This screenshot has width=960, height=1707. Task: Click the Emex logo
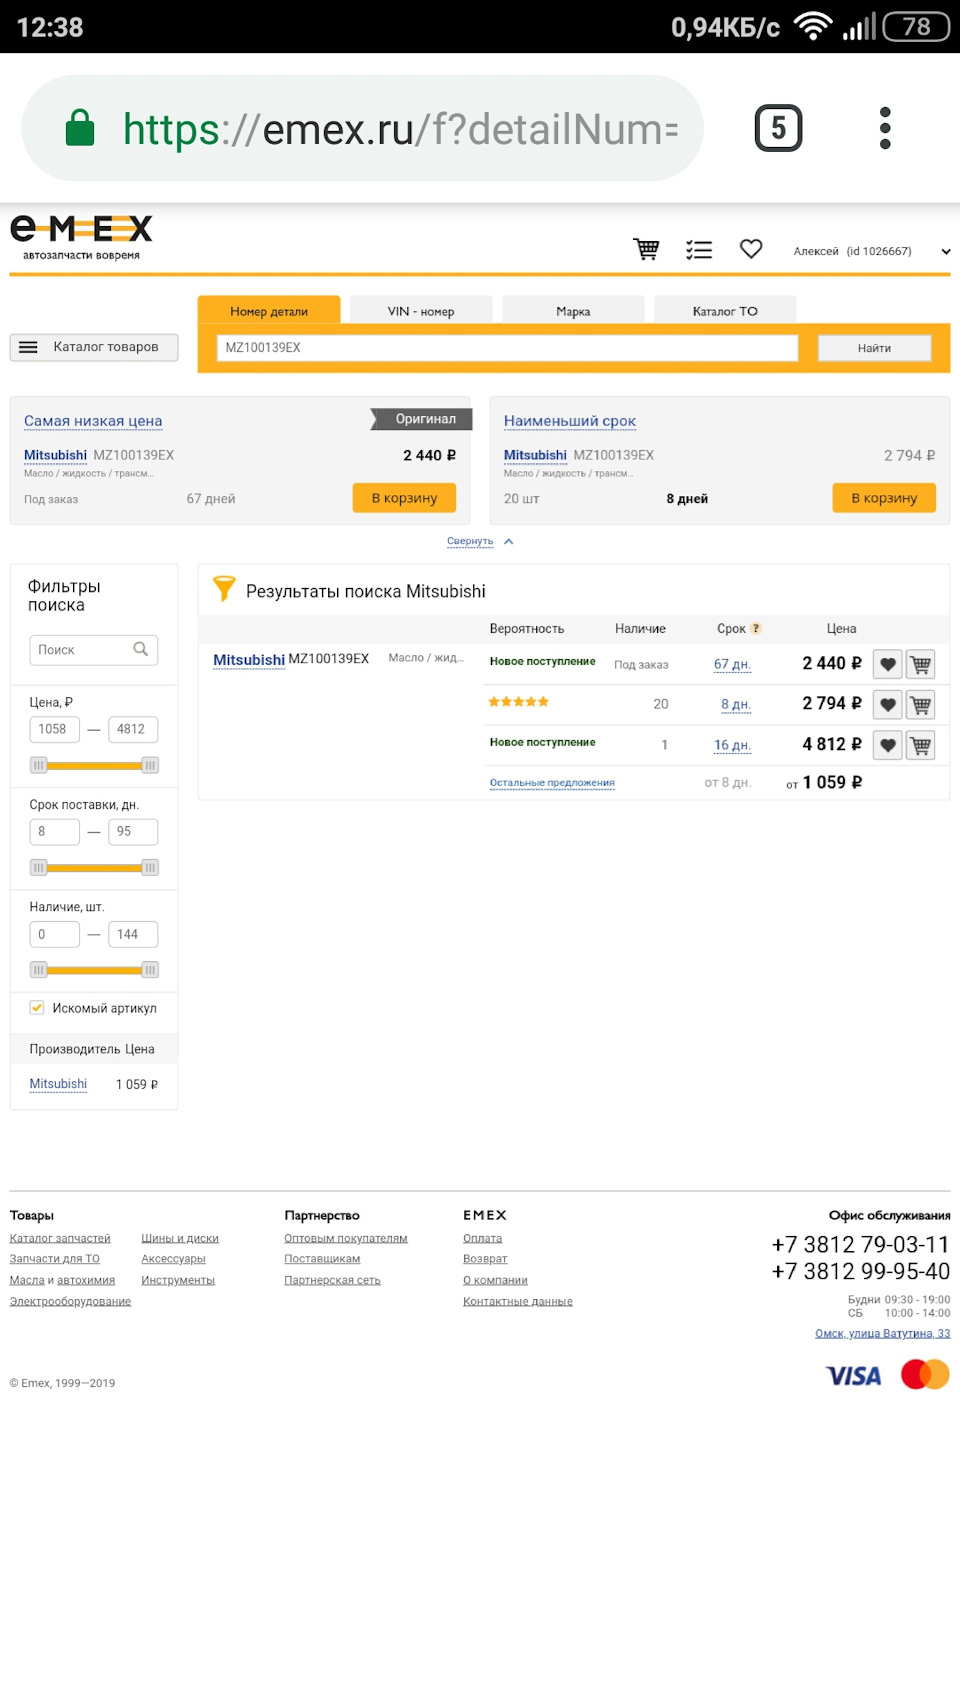[81, 237]
